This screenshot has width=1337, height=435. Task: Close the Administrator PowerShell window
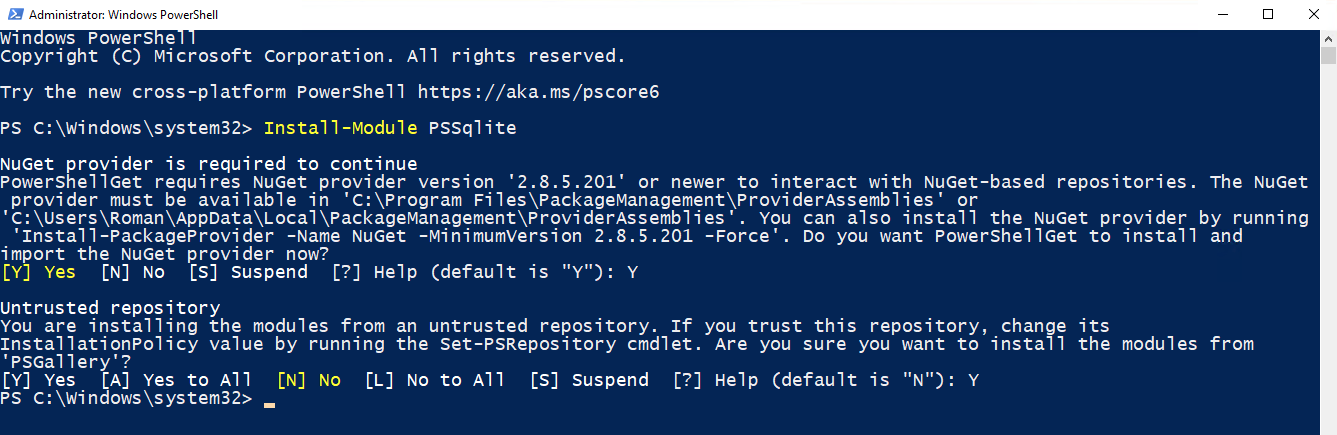click(1314, 15)
